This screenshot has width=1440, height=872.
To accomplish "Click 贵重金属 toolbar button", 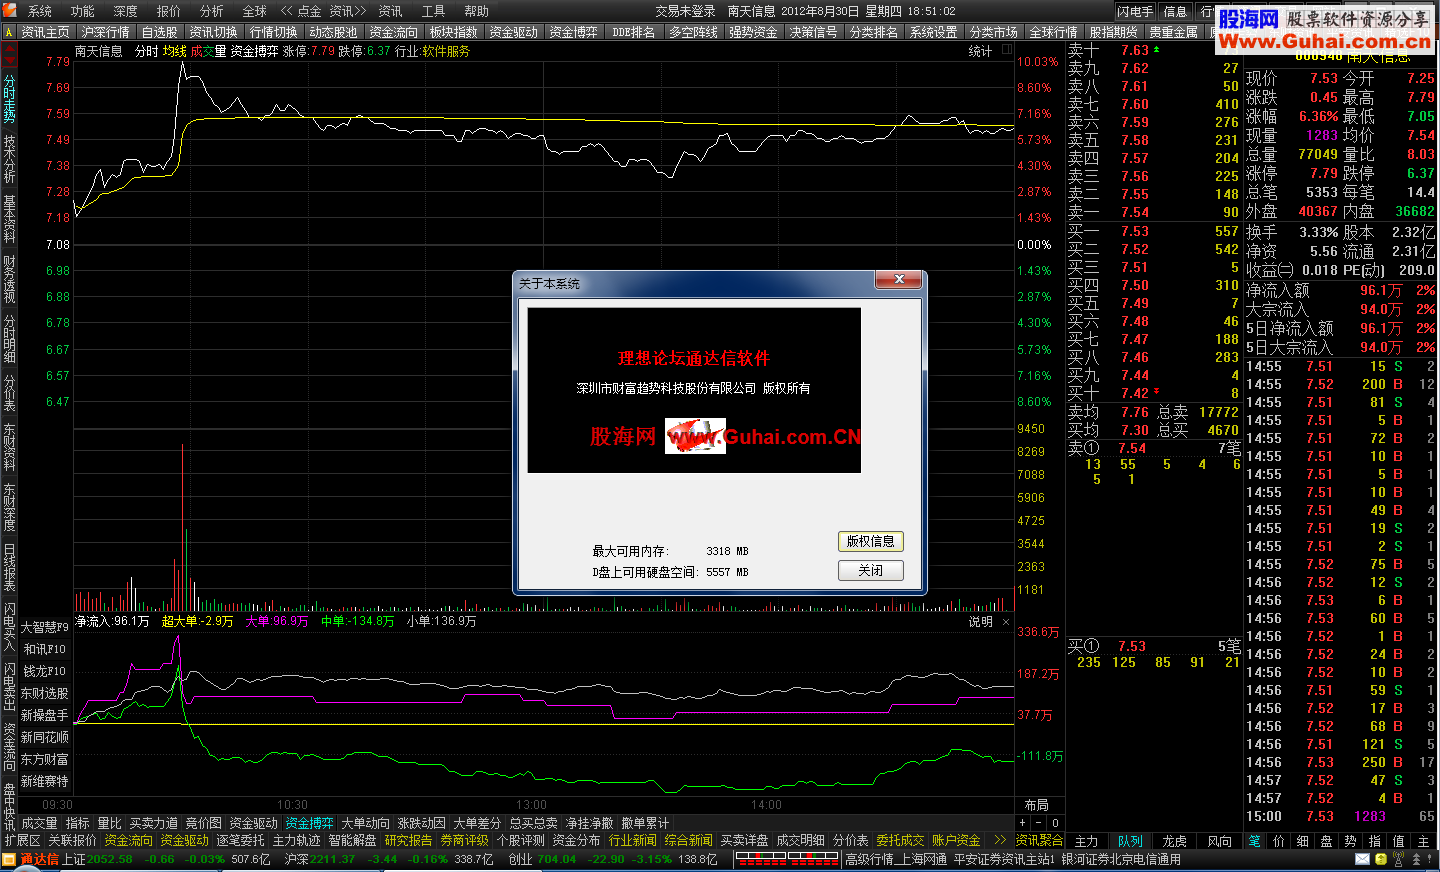I will pos(1174,32).
